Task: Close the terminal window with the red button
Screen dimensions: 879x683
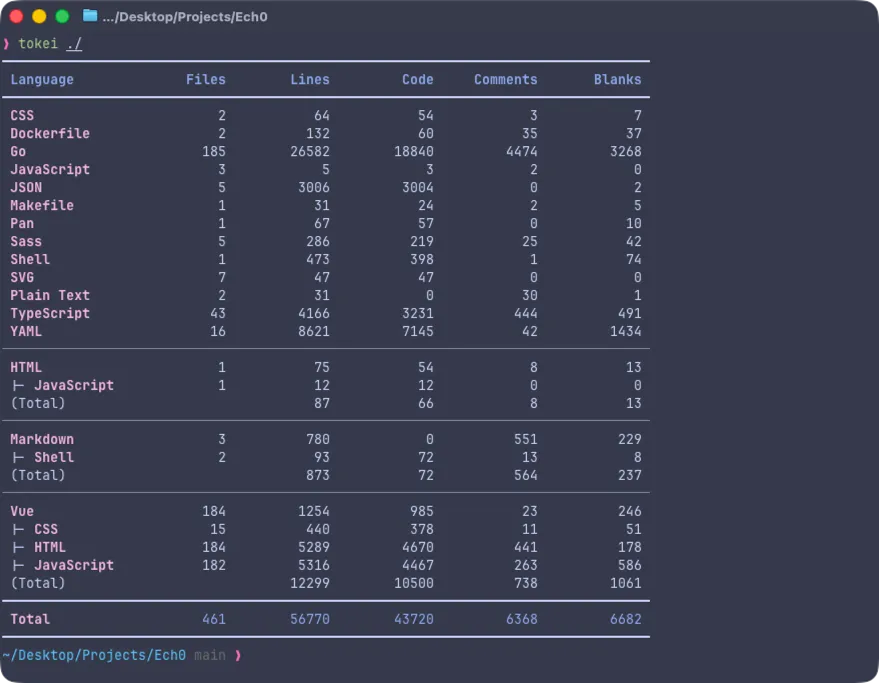Action: coord(16,16)
